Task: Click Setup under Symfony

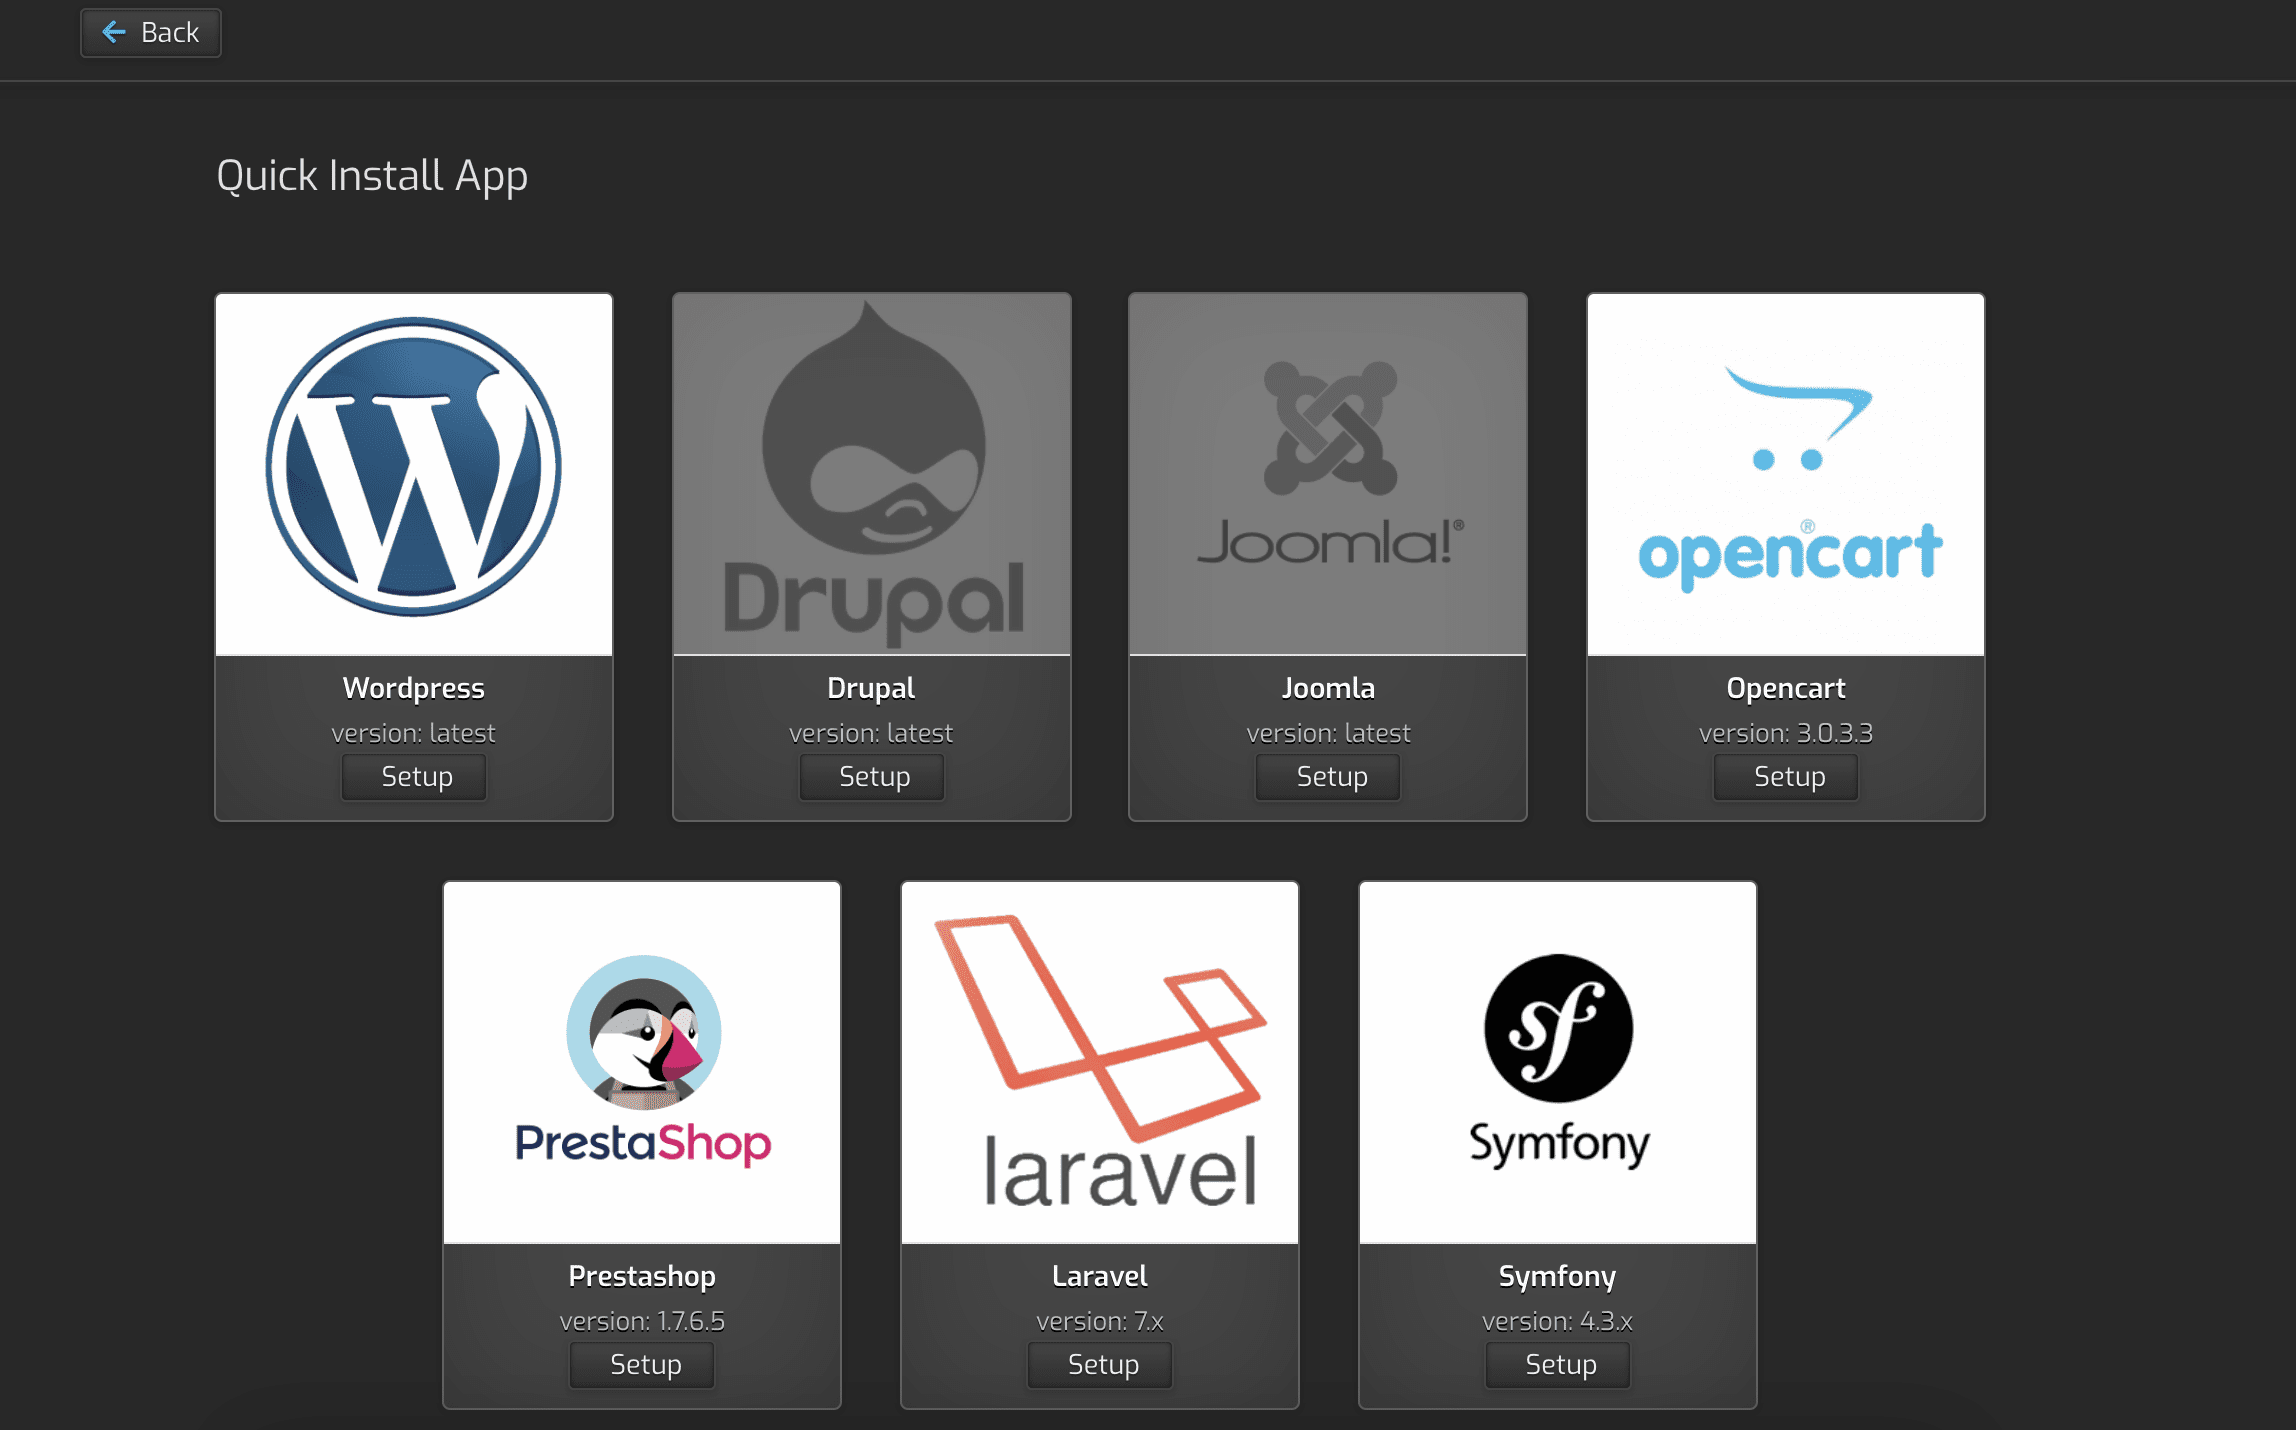Action: [1556, 1364]
